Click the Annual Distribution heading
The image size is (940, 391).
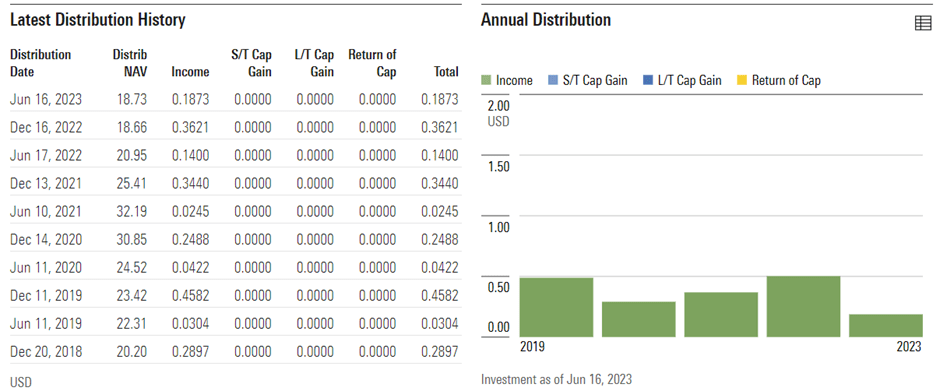546,20
